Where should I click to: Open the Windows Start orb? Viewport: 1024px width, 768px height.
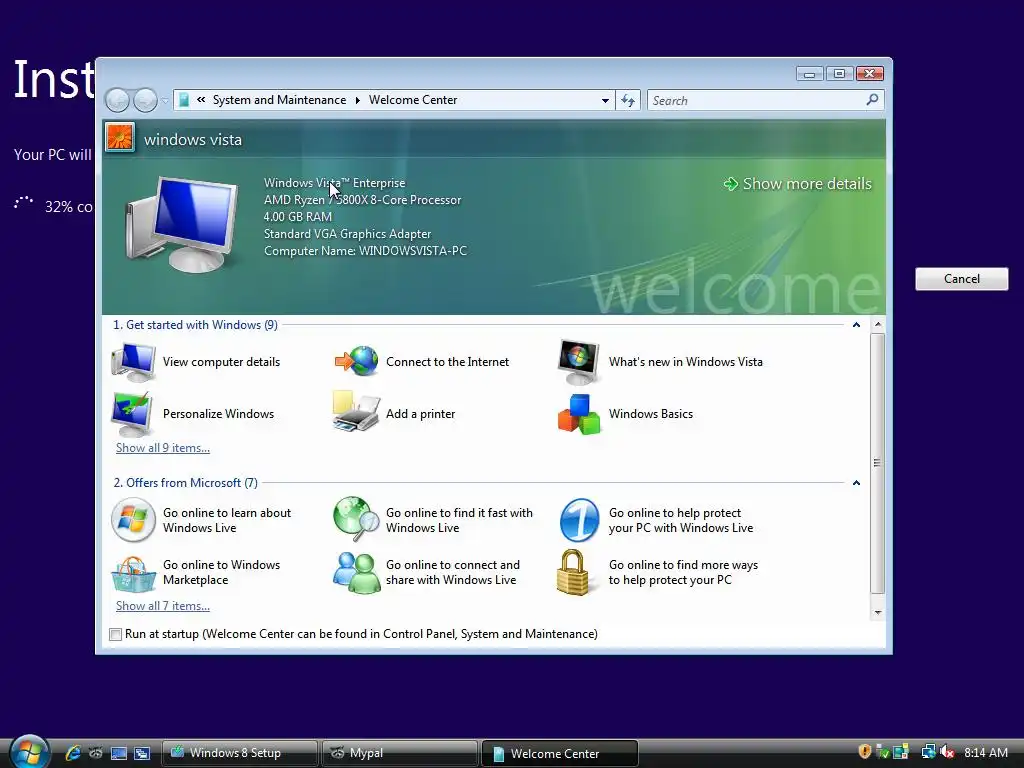29,751
